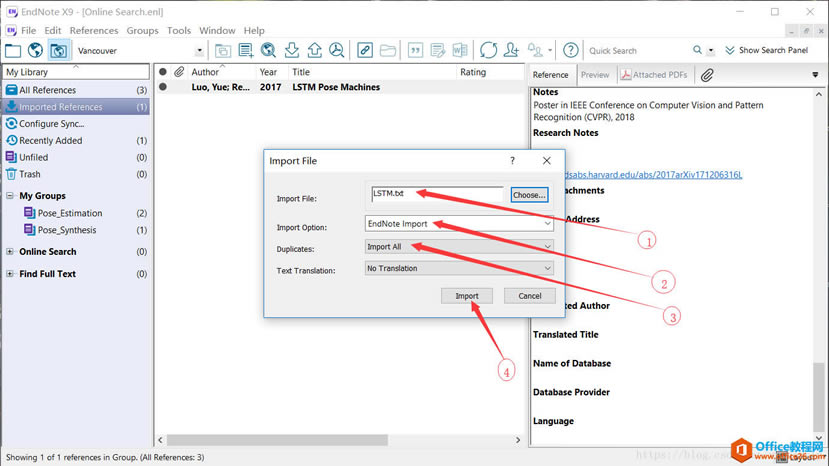Sort by the Rating column header
The width and height of the screenshot is (829, 466).
coord(490,72)
